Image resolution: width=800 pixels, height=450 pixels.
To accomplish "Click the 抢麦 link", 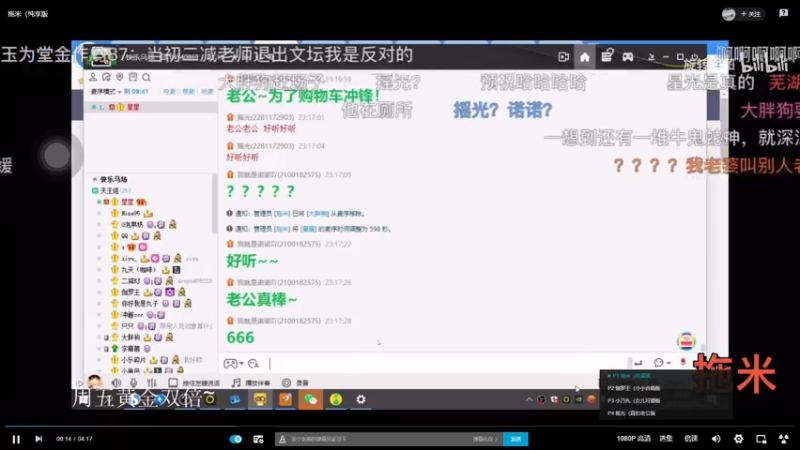I will [x=207, y=92].
